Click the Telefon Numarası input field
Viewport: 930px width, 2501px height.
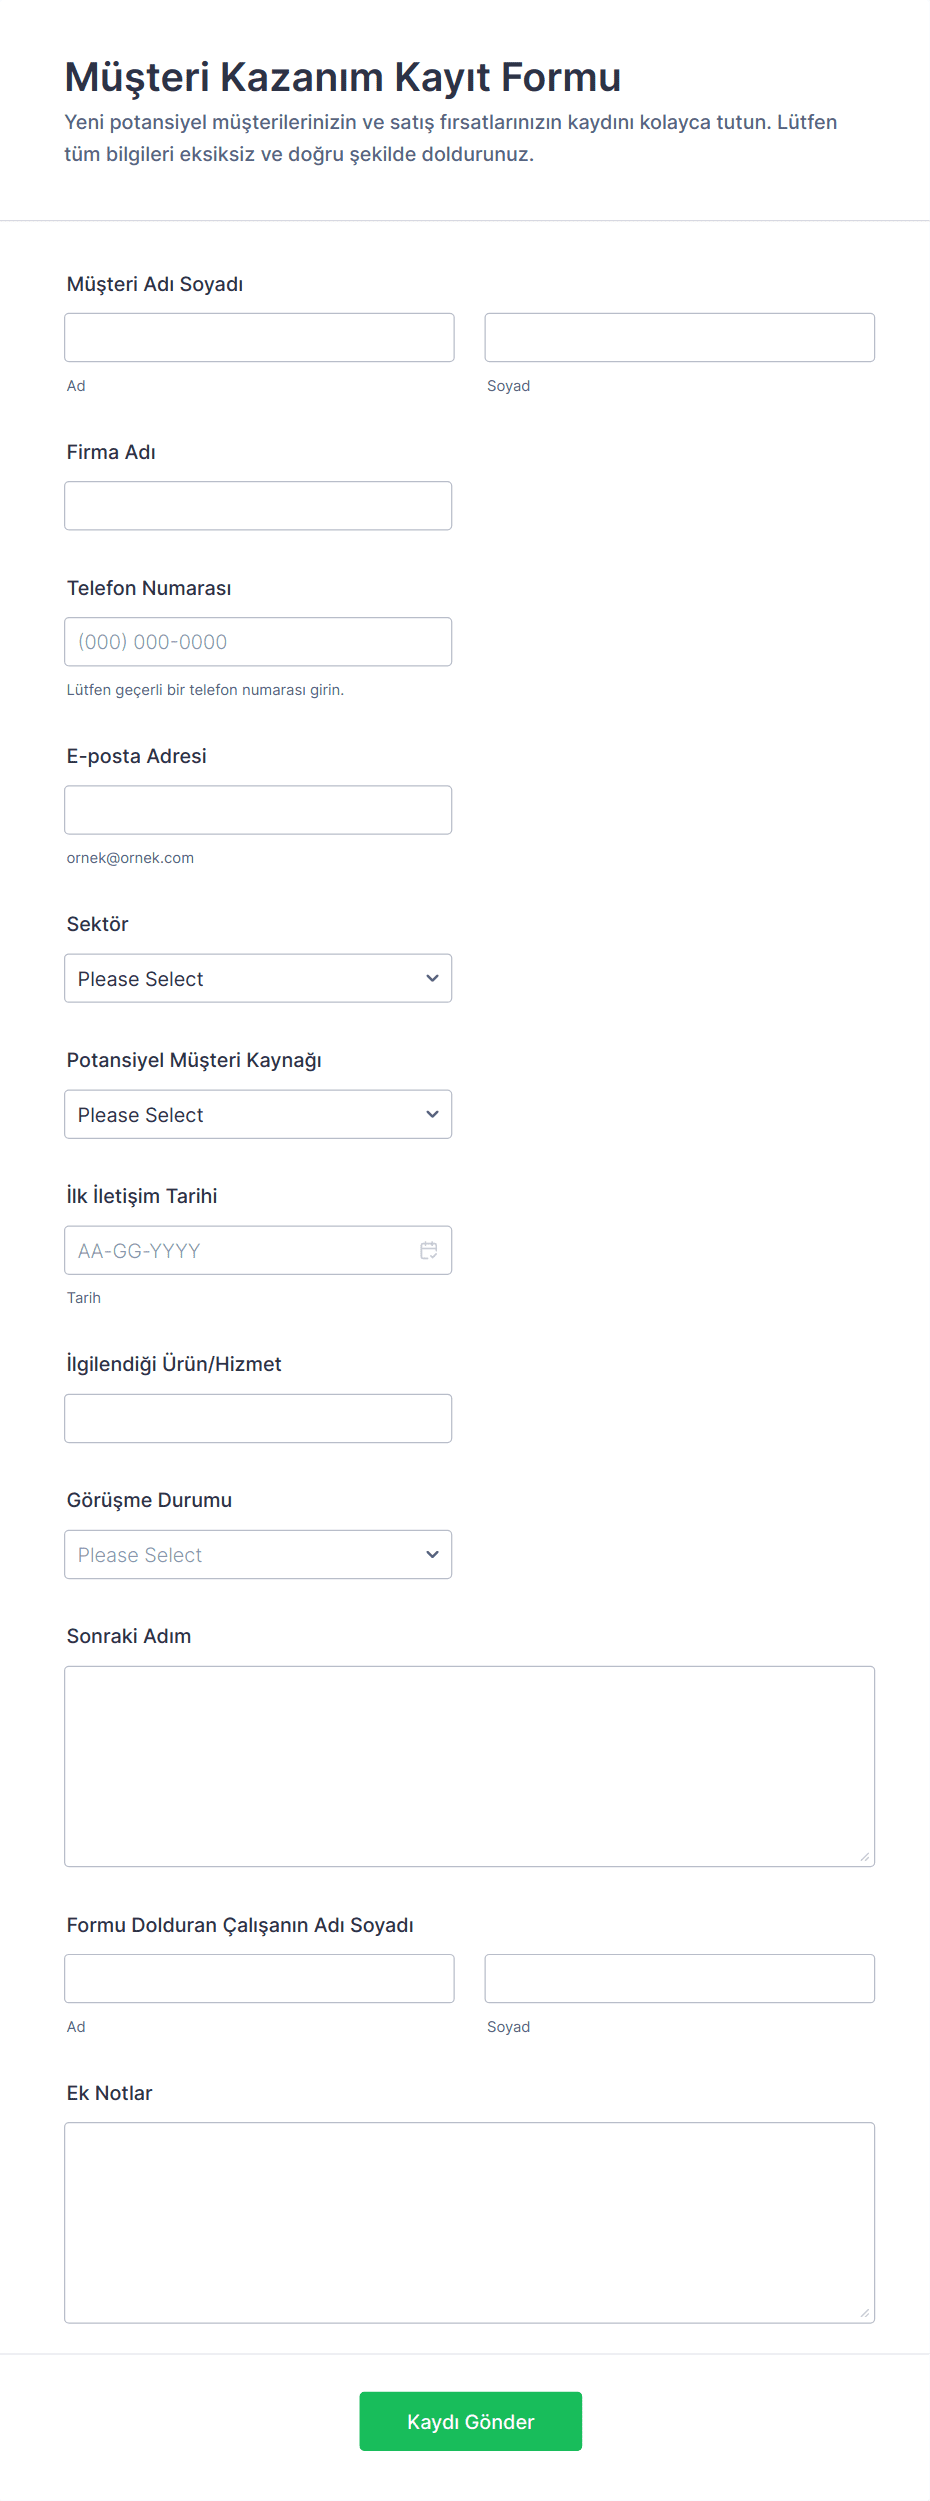pyautogui.click(x=258, y=642)
